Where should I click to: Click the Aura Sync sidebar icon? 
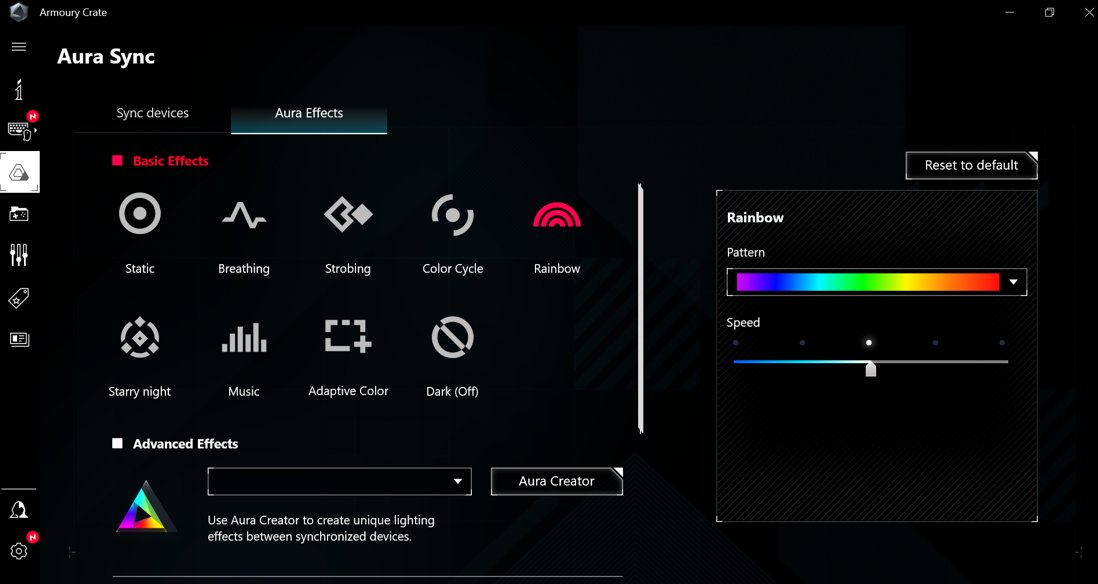(x=20, y=172)
